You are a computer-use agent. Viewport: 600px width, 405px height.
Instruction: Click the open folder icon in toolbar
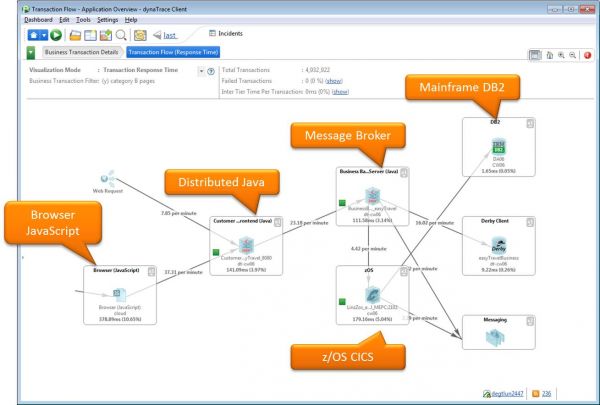tap(75, 36)
